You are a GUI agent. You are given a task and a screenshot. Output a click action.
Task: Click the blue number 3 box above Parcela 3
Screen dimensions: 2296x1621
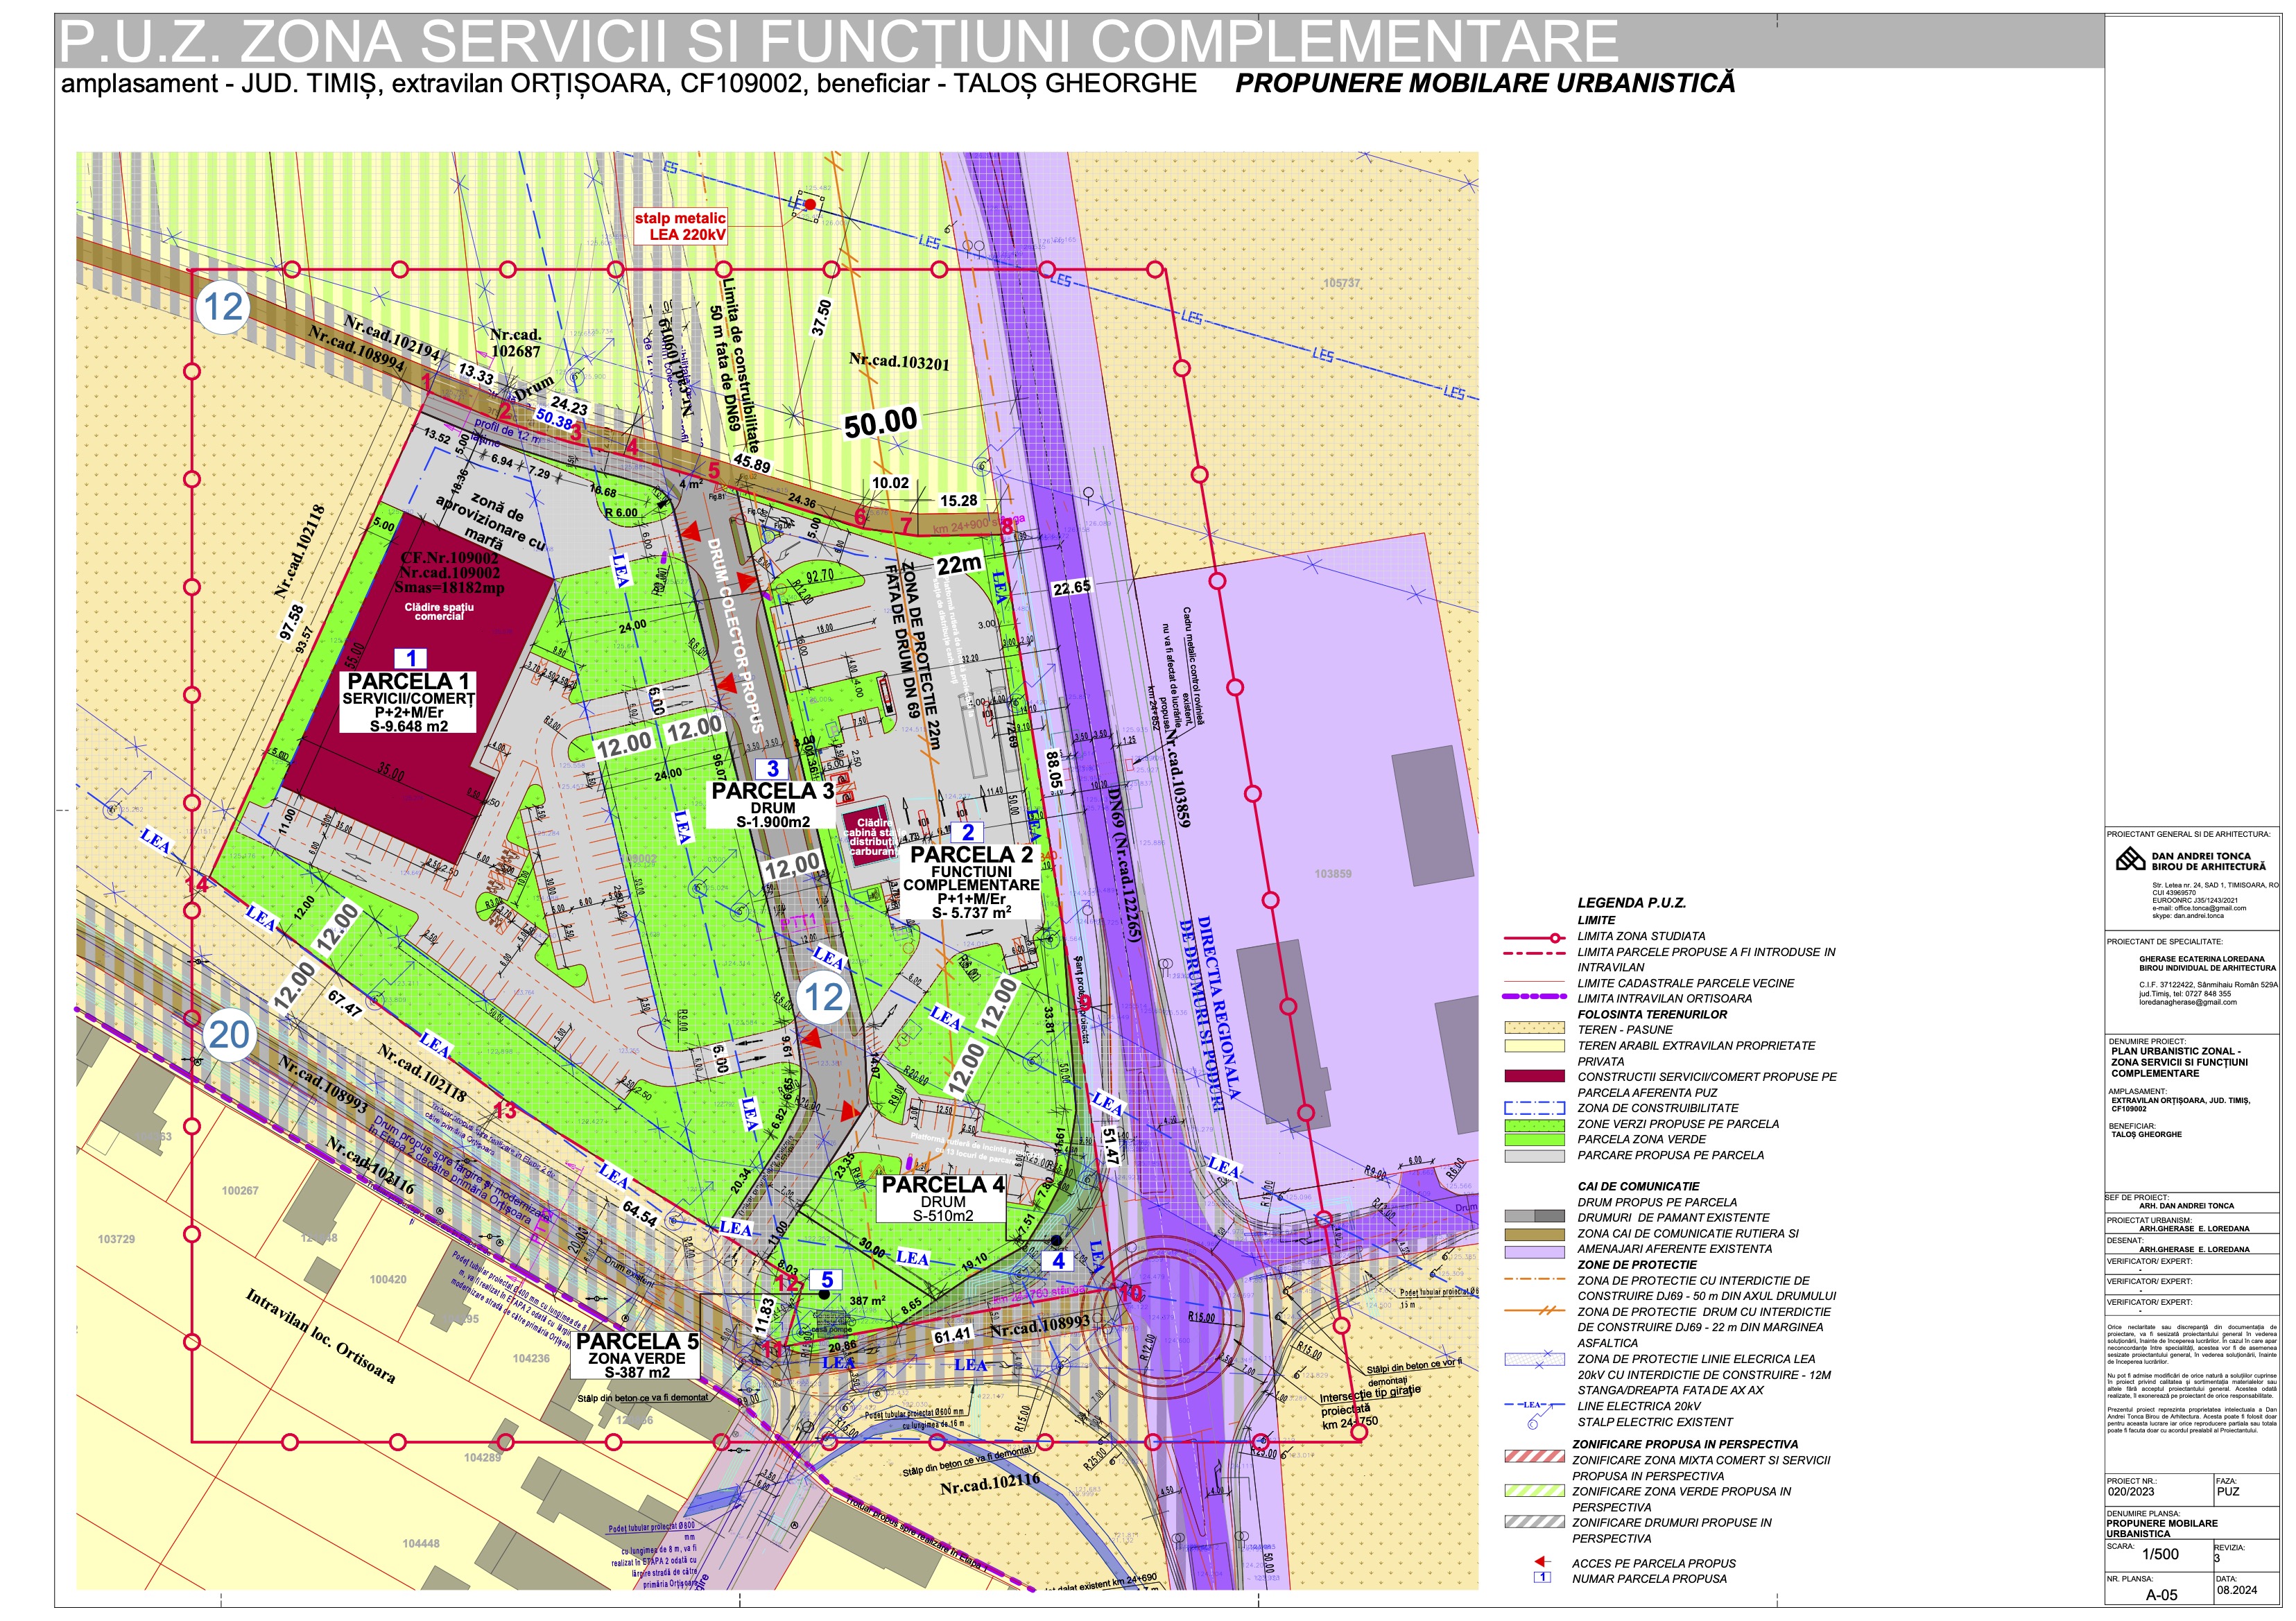coord(772,768)
